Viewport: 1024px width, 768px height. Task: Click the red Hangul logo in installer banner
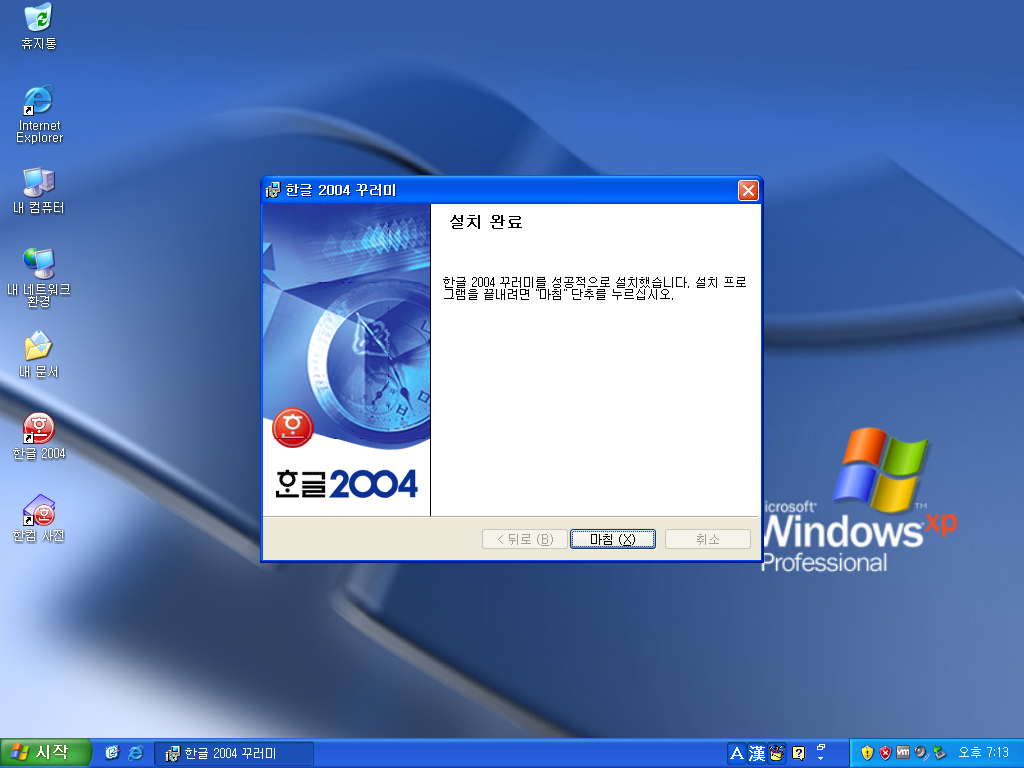(x=293, y=428)
